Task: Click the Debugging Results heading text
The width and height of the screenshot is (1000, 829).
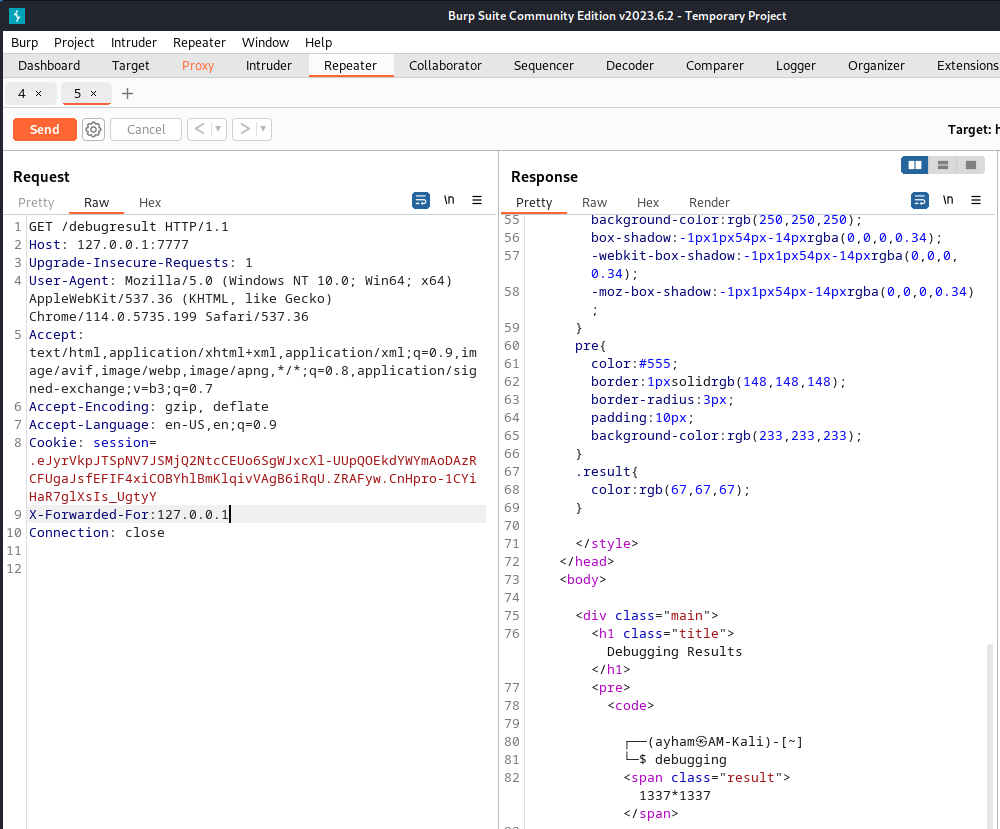Action: point(674,651)
